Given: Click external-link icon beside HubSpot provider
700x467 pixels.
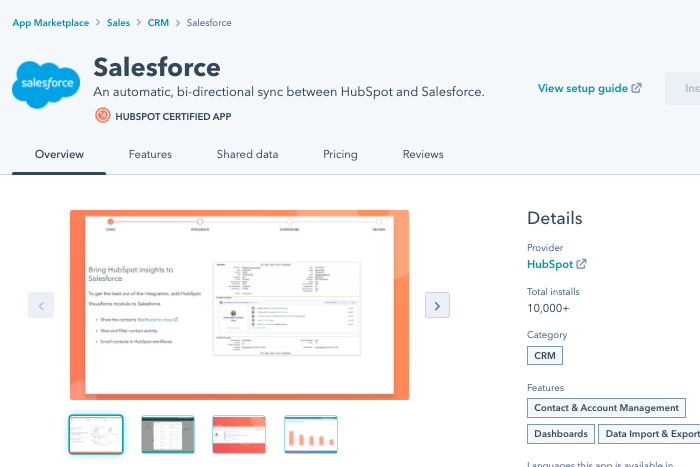Looking at the screenshot, I should click(581, 264).
